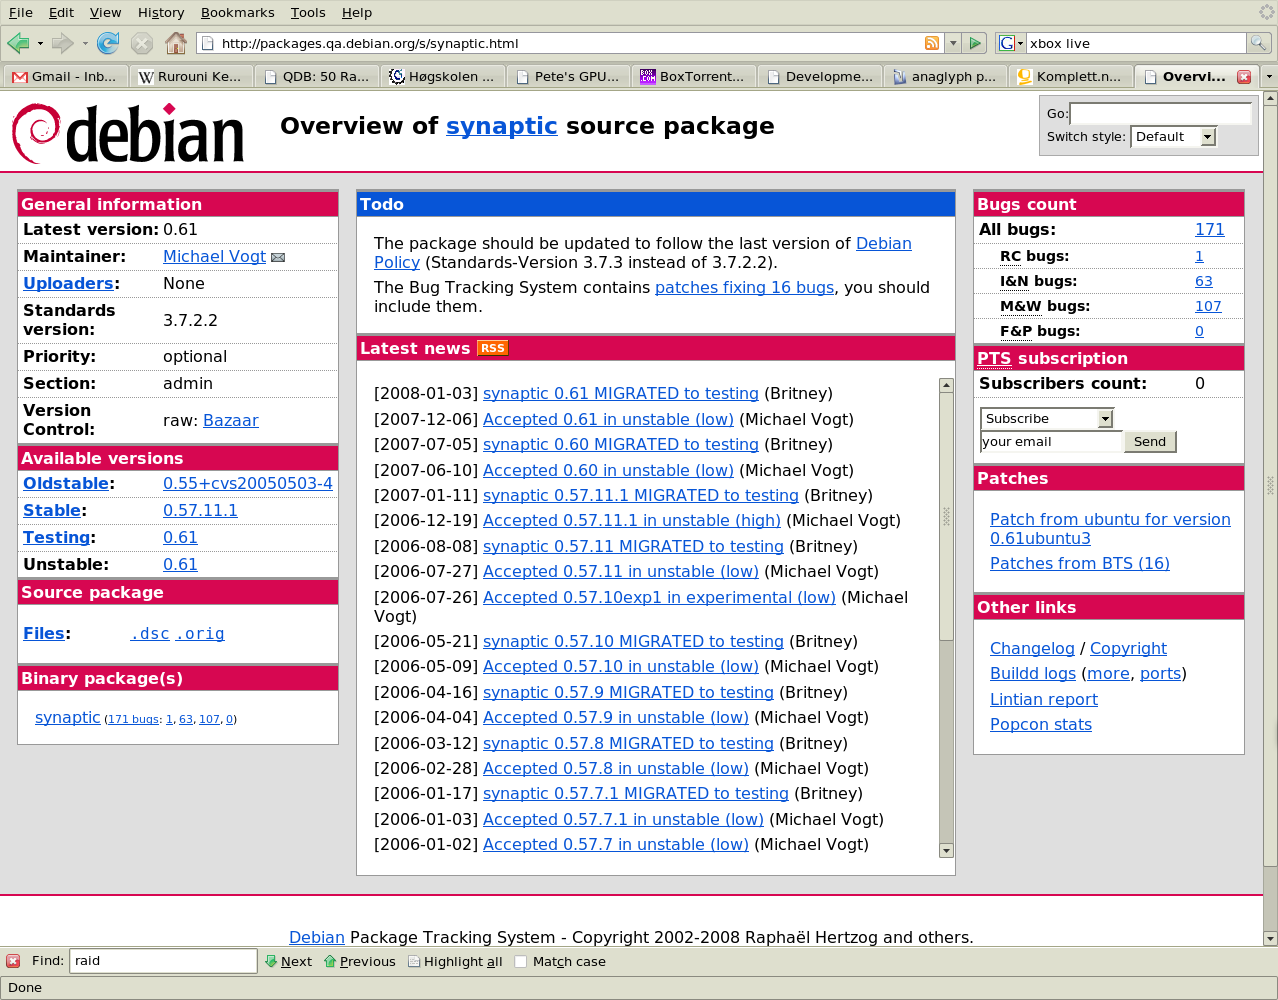Viewport: 1278px width, 1000px height.
Task: Click the news list scrollbar down arrow
Action: (x=946, y=851)
